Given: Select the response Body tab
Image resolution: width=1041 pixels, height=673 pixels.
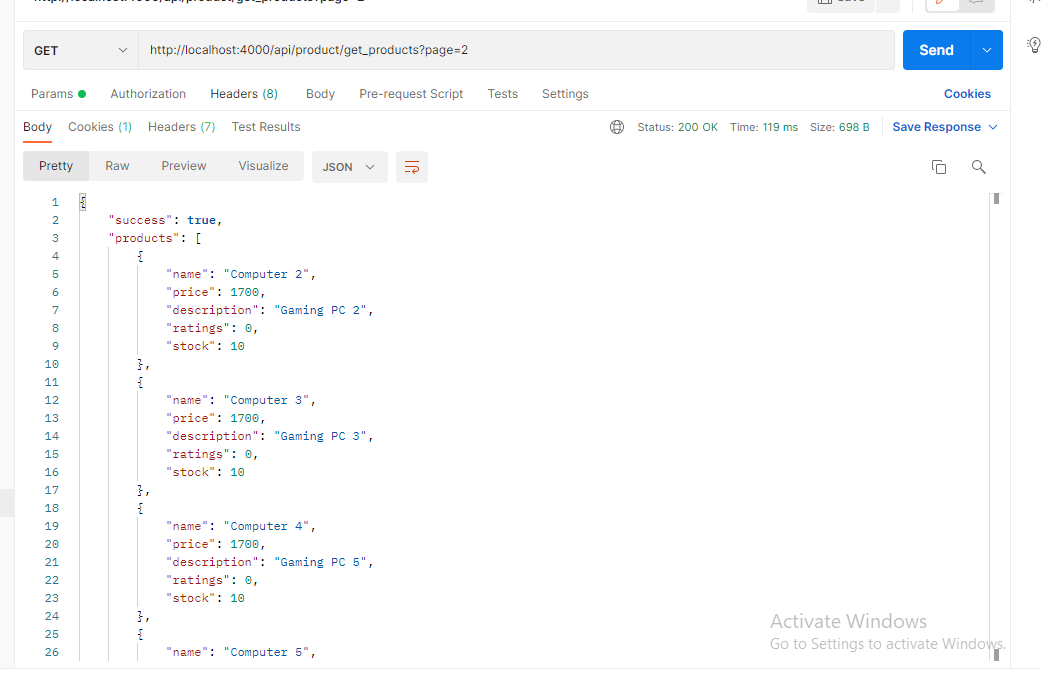Looking at the screenshot, I should click(37, 127).
